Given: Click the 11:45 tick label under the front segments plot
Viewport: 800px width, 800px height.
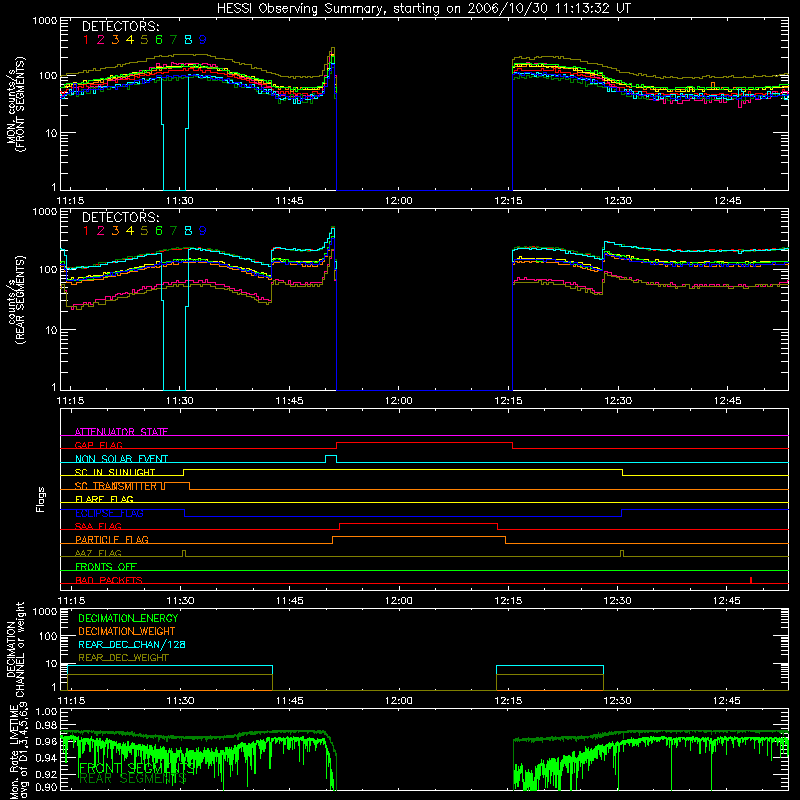Looking at the screenshot, I should point(289,201).
